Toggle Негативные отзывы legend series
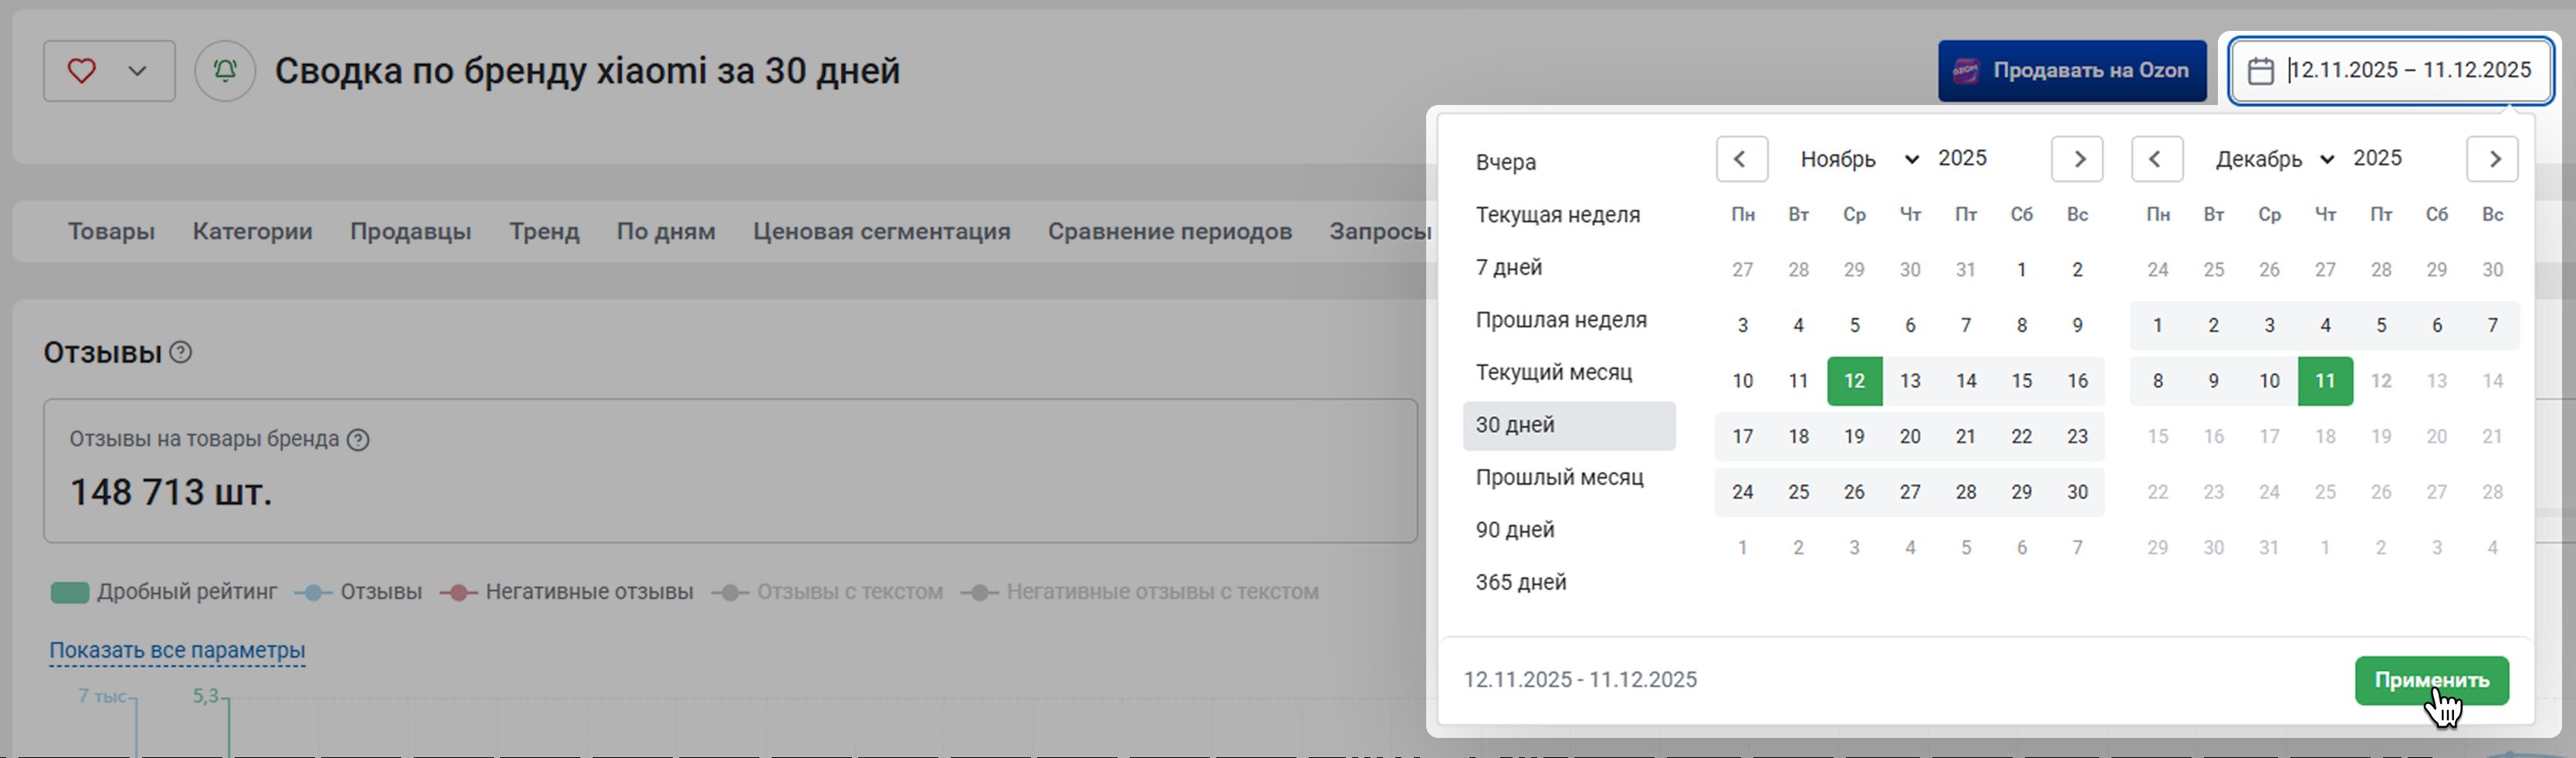2576x758 pixels. point(567,592)
